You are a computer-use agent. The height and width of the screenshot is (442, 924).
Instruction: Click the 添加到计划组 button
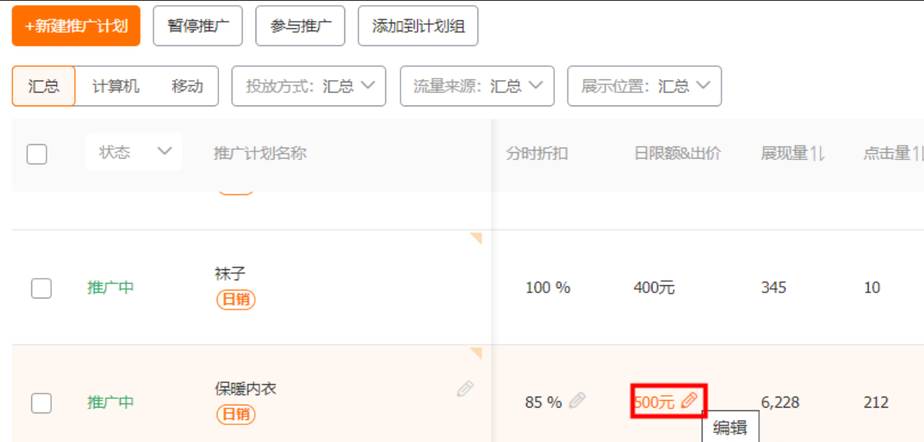click(418, 26)
